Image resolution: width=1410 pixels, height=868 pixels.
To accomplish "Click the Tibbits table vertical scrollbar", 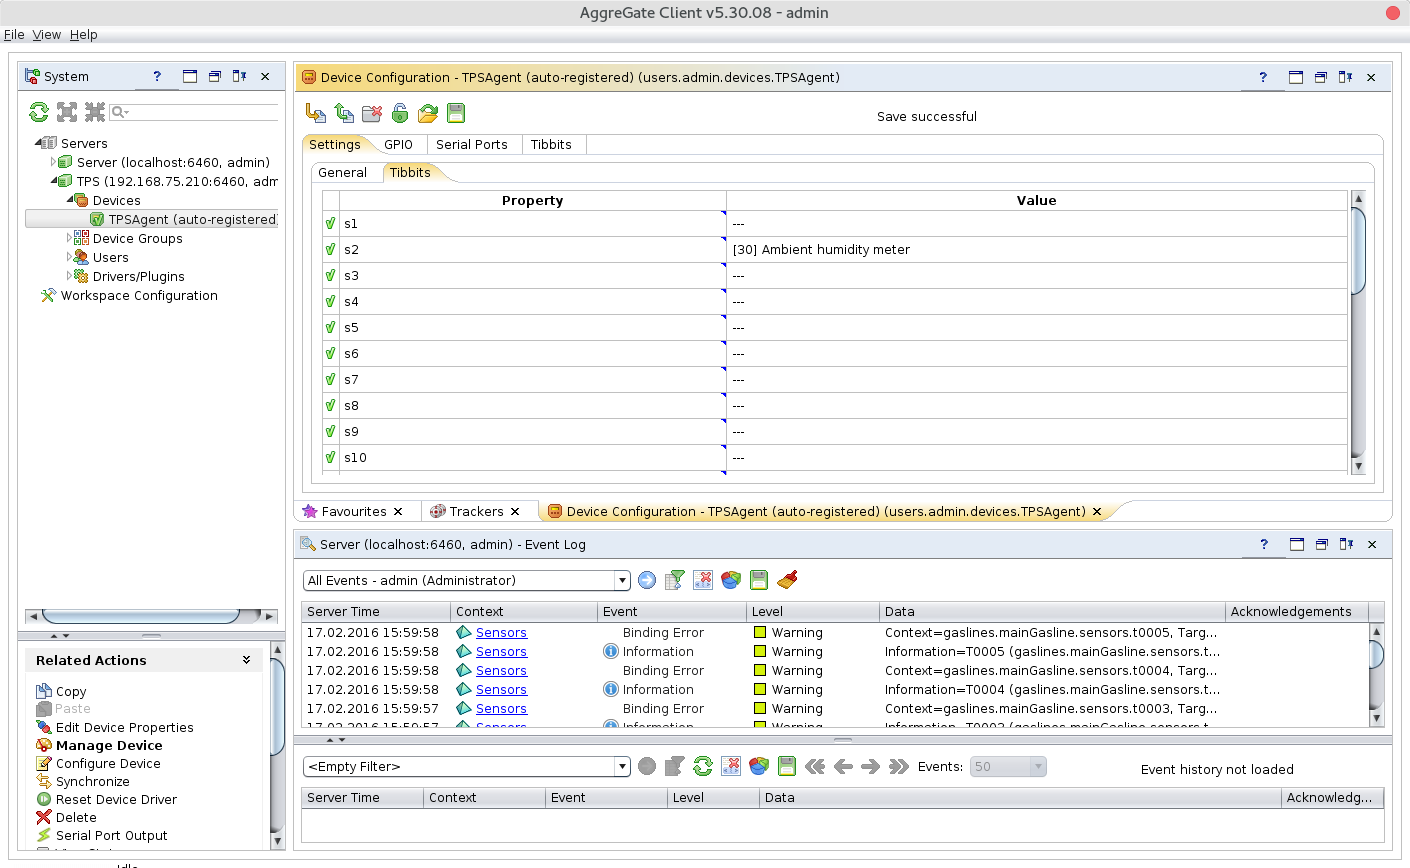I will [1358, 253].
